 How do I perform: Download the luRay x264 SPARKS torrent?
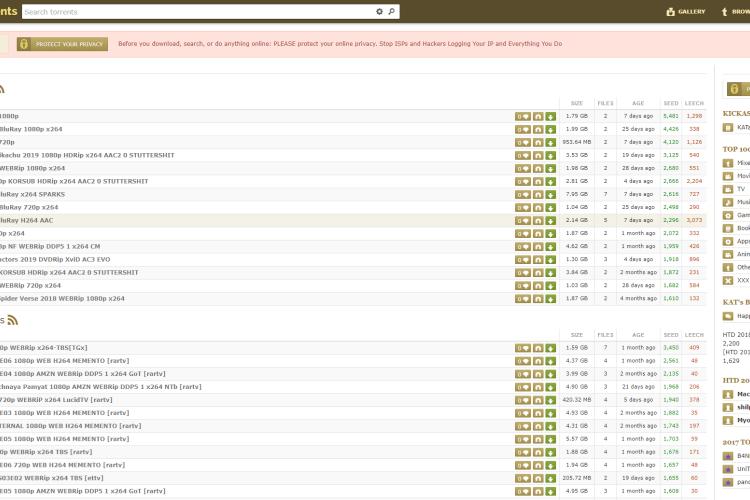551,195
